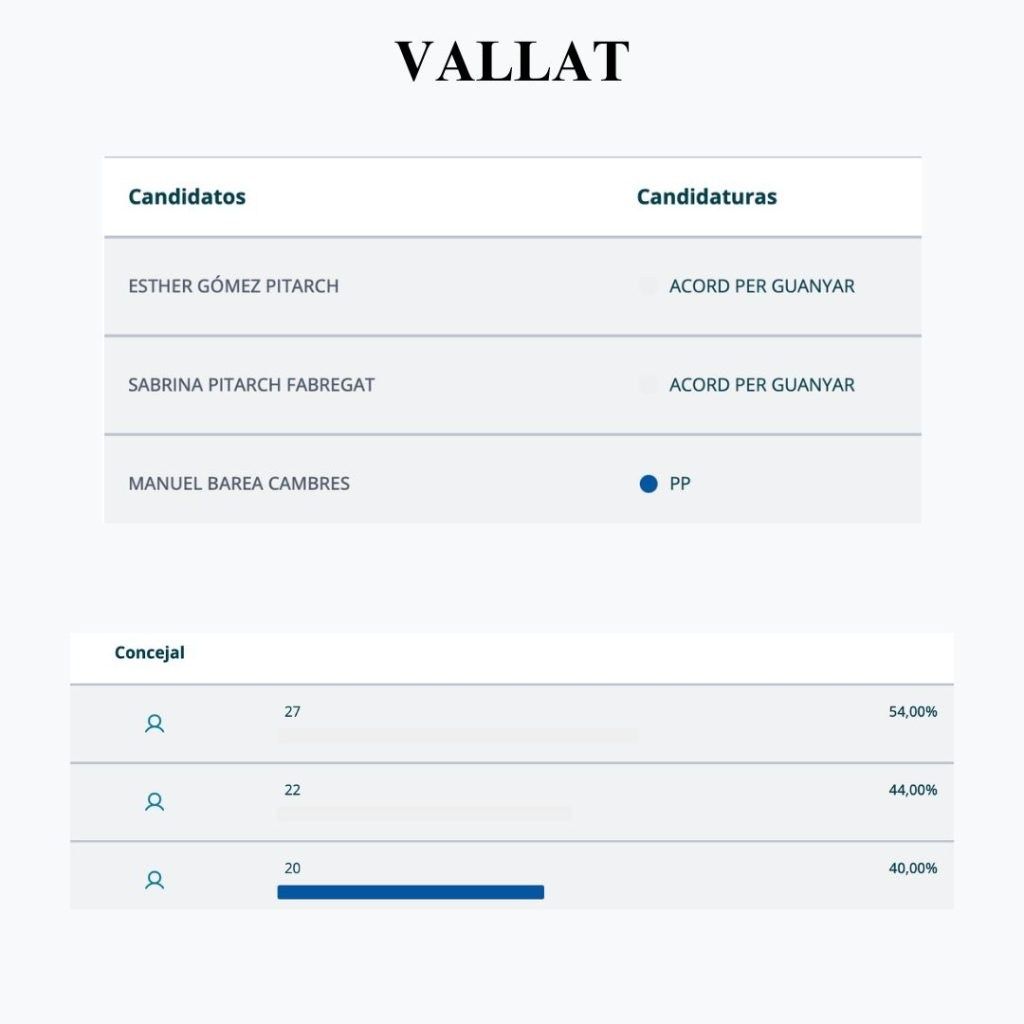The width and height of the screenshot is (1024, 1024).
Task: Click the VALLAT title heading
Action: click(512, 62)
